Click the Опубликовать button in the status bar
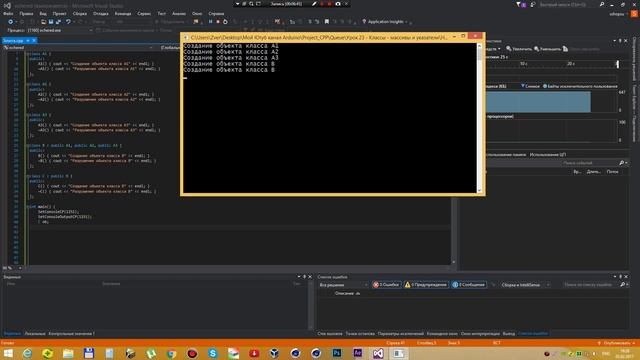 (616, 343)
